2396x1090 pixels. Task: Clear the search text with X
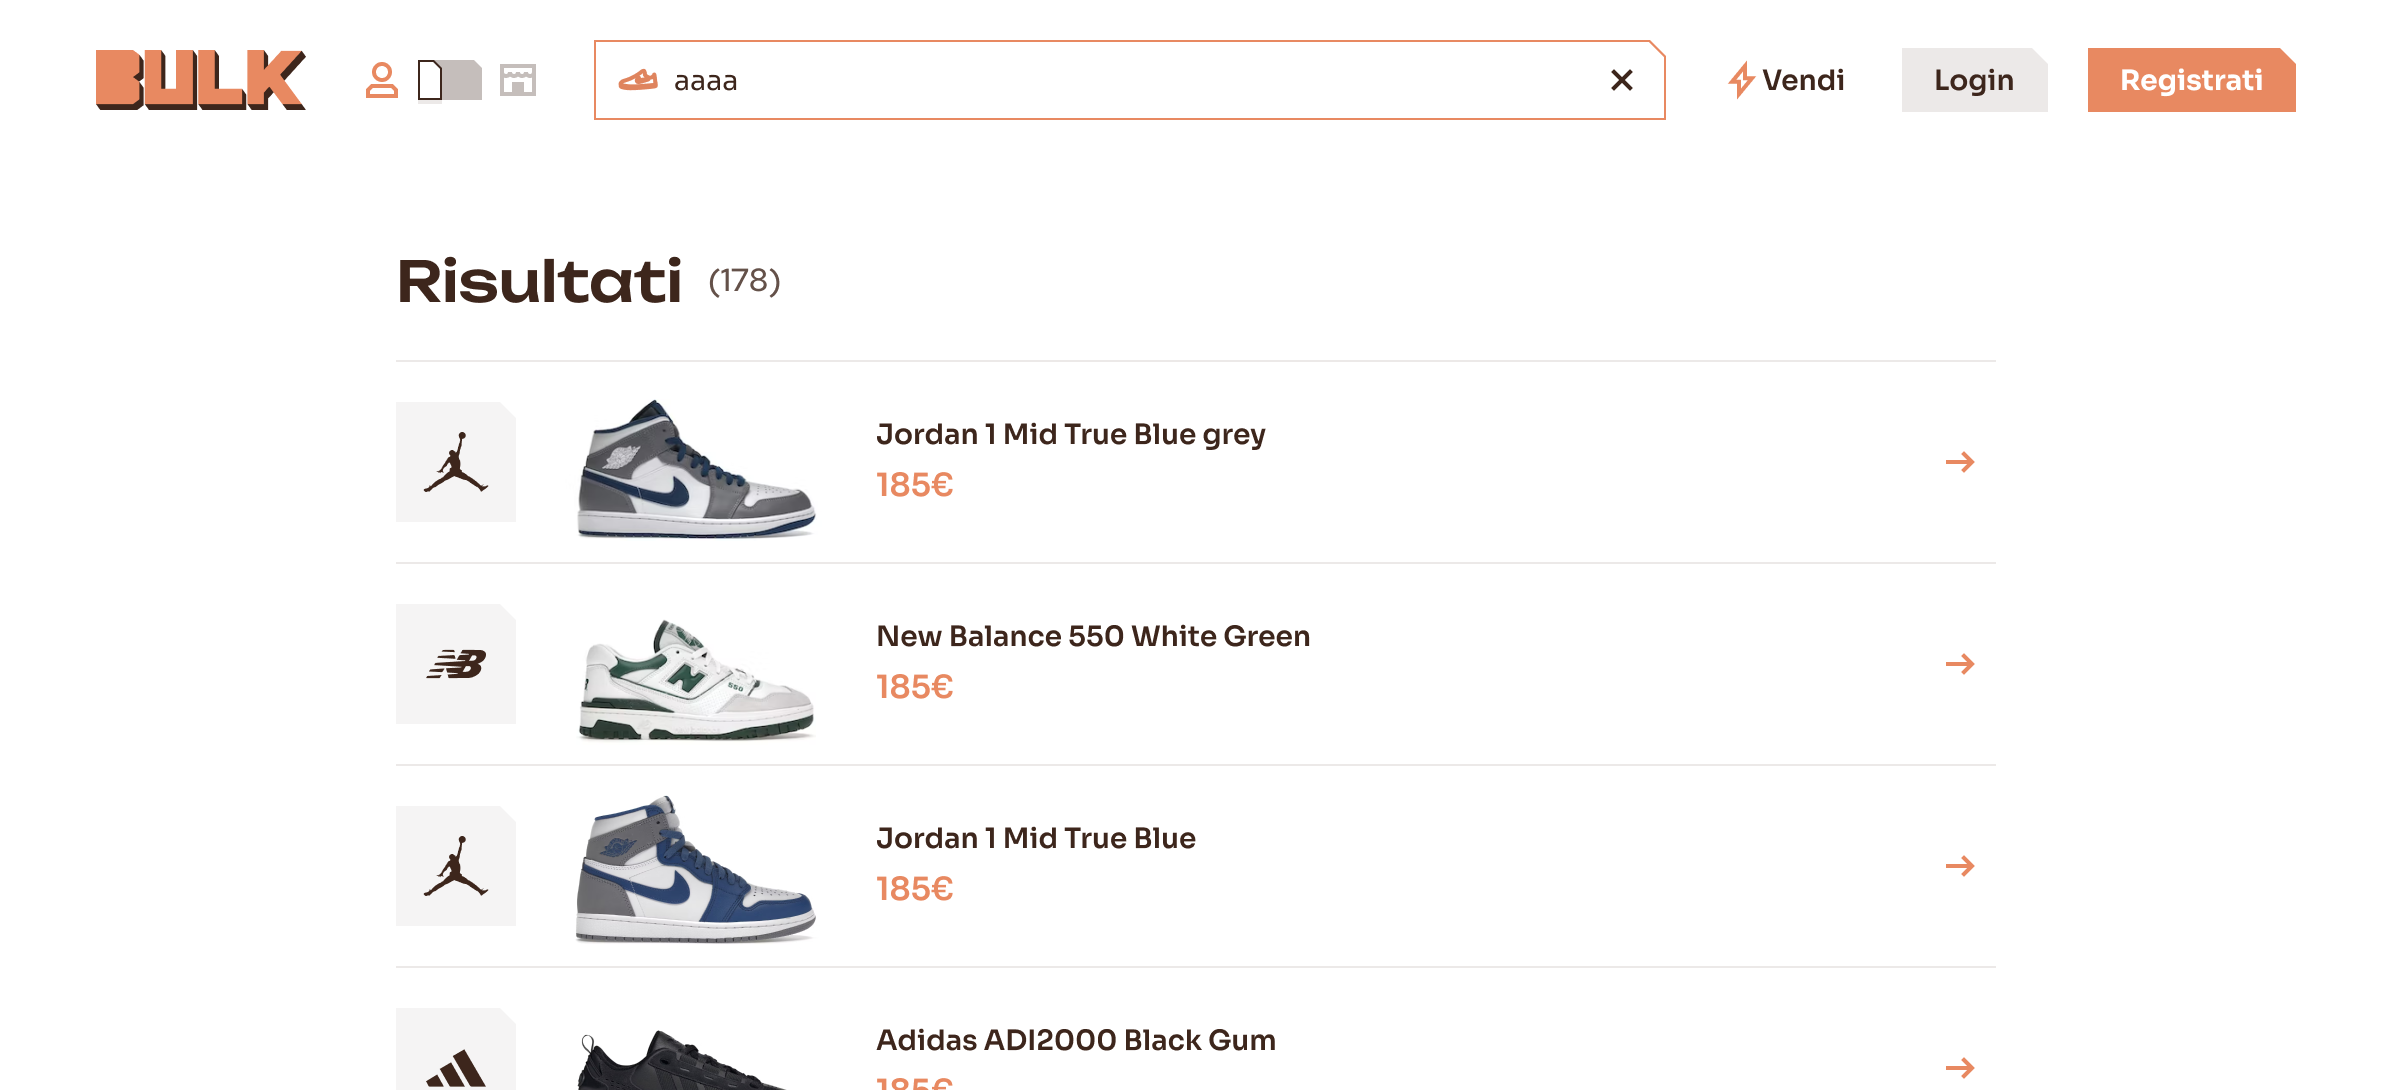[1621, 80]
